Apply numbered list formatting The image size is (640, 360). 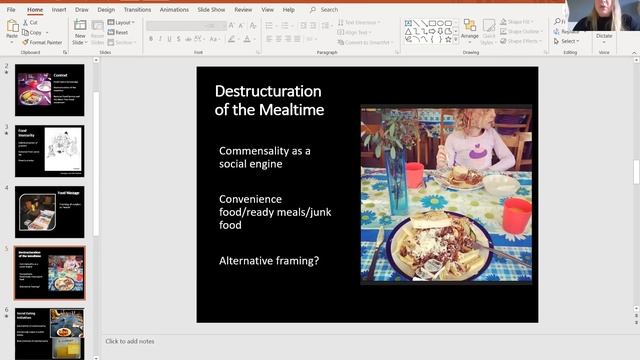tap(284, 26)
